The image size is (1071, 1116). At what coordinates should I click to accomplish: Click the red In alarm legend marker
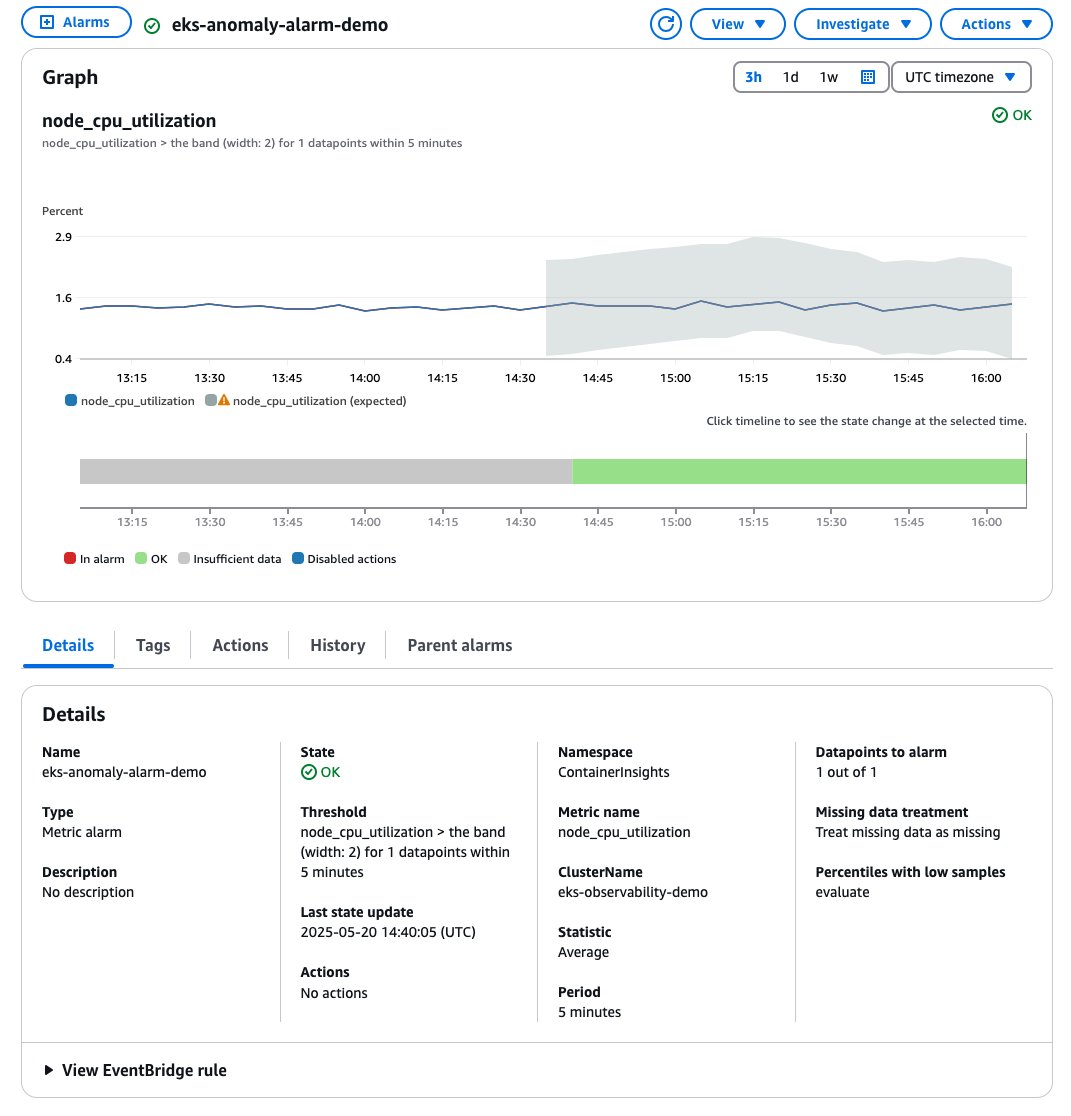69,558
